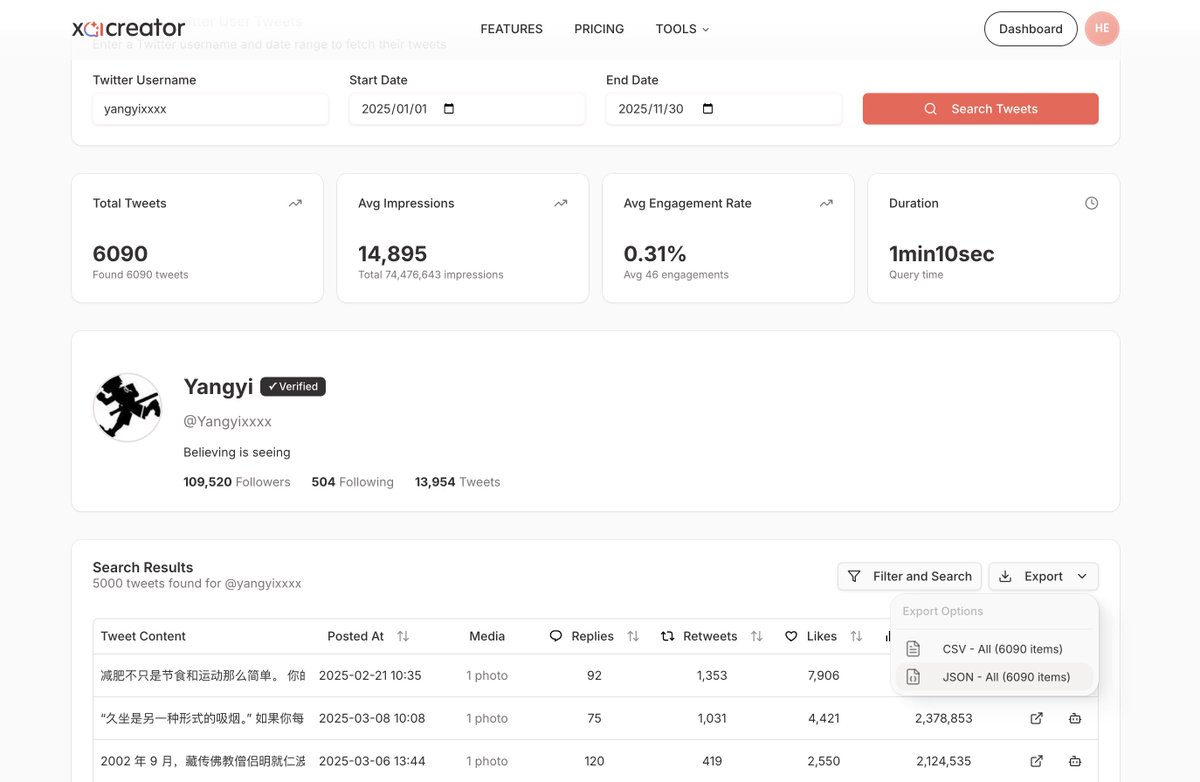Click Yangyi's profile avatar image
The width and height of the screenshot is (1200, 782).
pyautogui.click(x=127, y=407)
